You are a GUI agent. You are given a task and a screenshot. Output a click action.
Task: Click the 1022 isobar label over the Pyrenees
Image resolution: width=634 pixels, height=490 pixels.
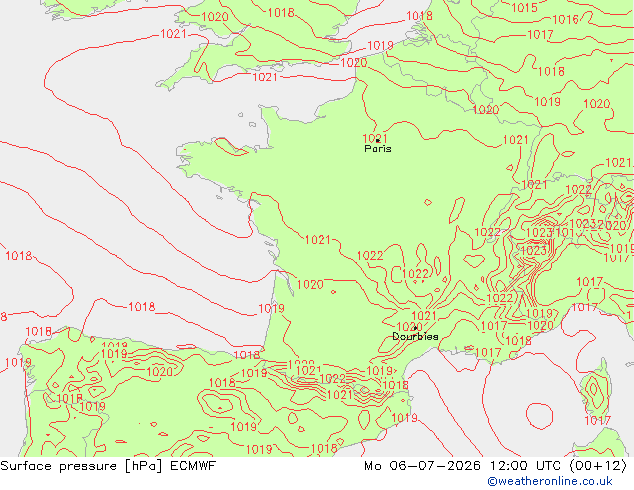coord(332,379)
